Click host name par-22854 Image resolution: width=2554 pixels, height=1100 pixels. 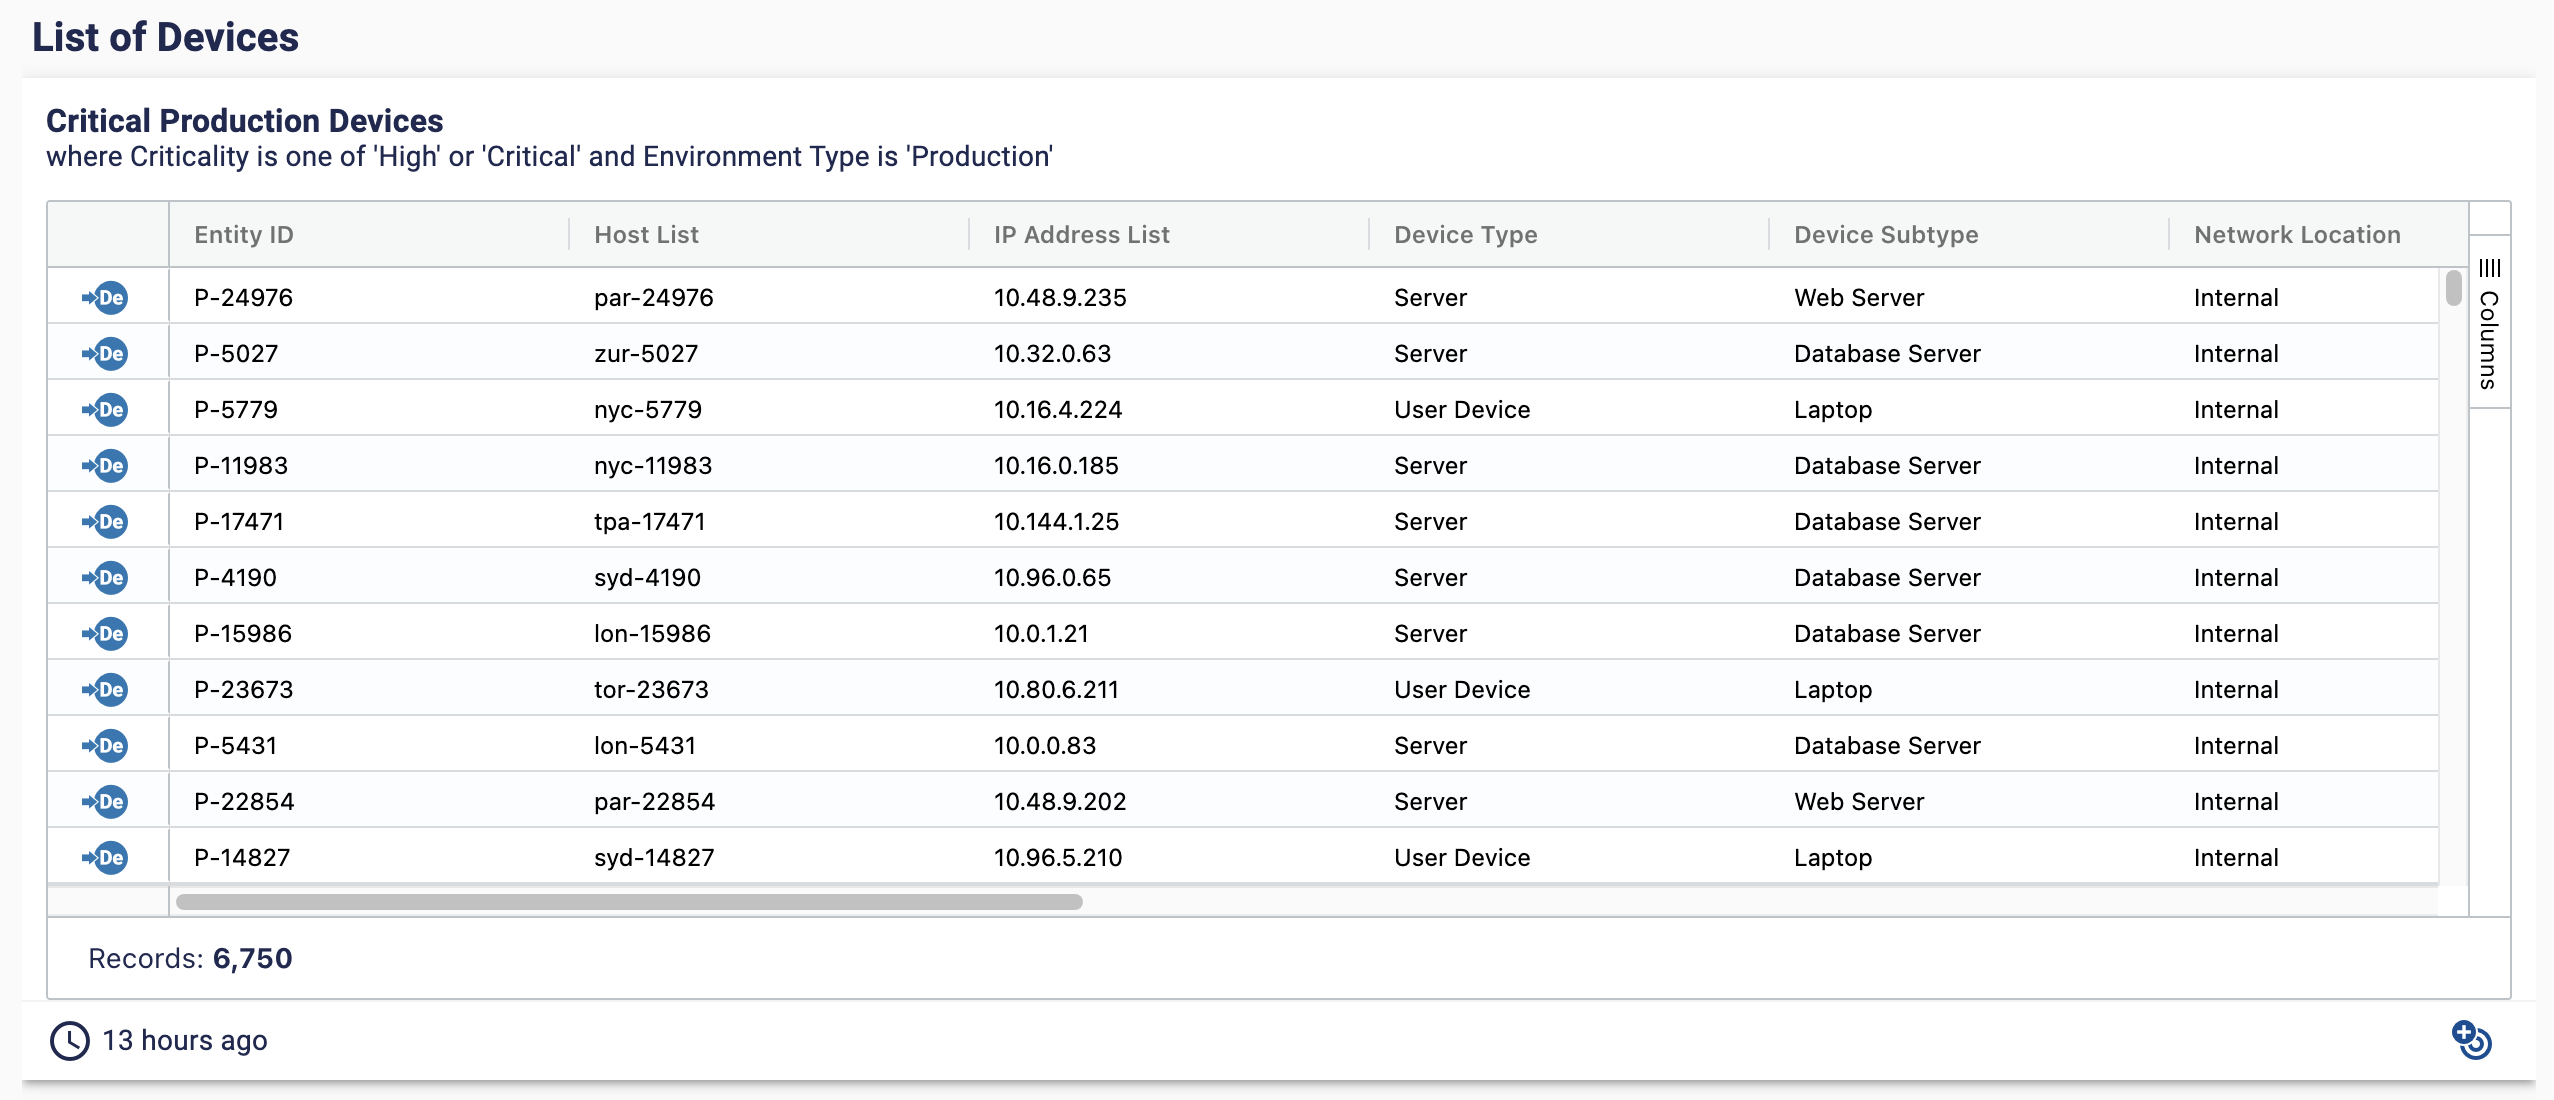tap(655, 801)
